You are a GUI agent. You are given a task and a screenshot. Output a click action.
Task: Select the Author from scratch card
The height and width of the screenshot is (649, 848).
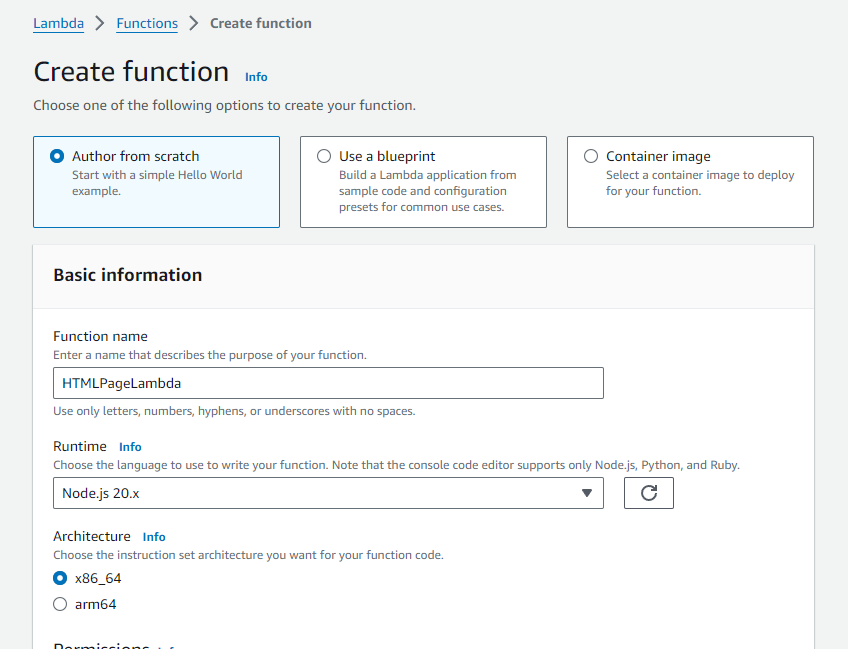click(156, 182)
